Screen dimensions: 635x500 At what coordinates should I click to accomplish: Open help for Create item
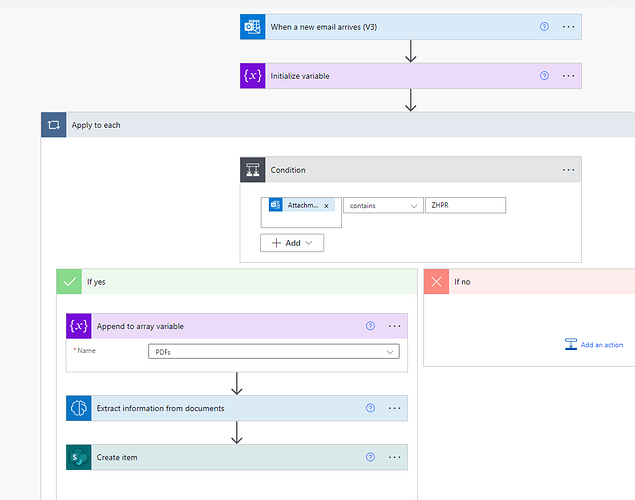point(370,457)
